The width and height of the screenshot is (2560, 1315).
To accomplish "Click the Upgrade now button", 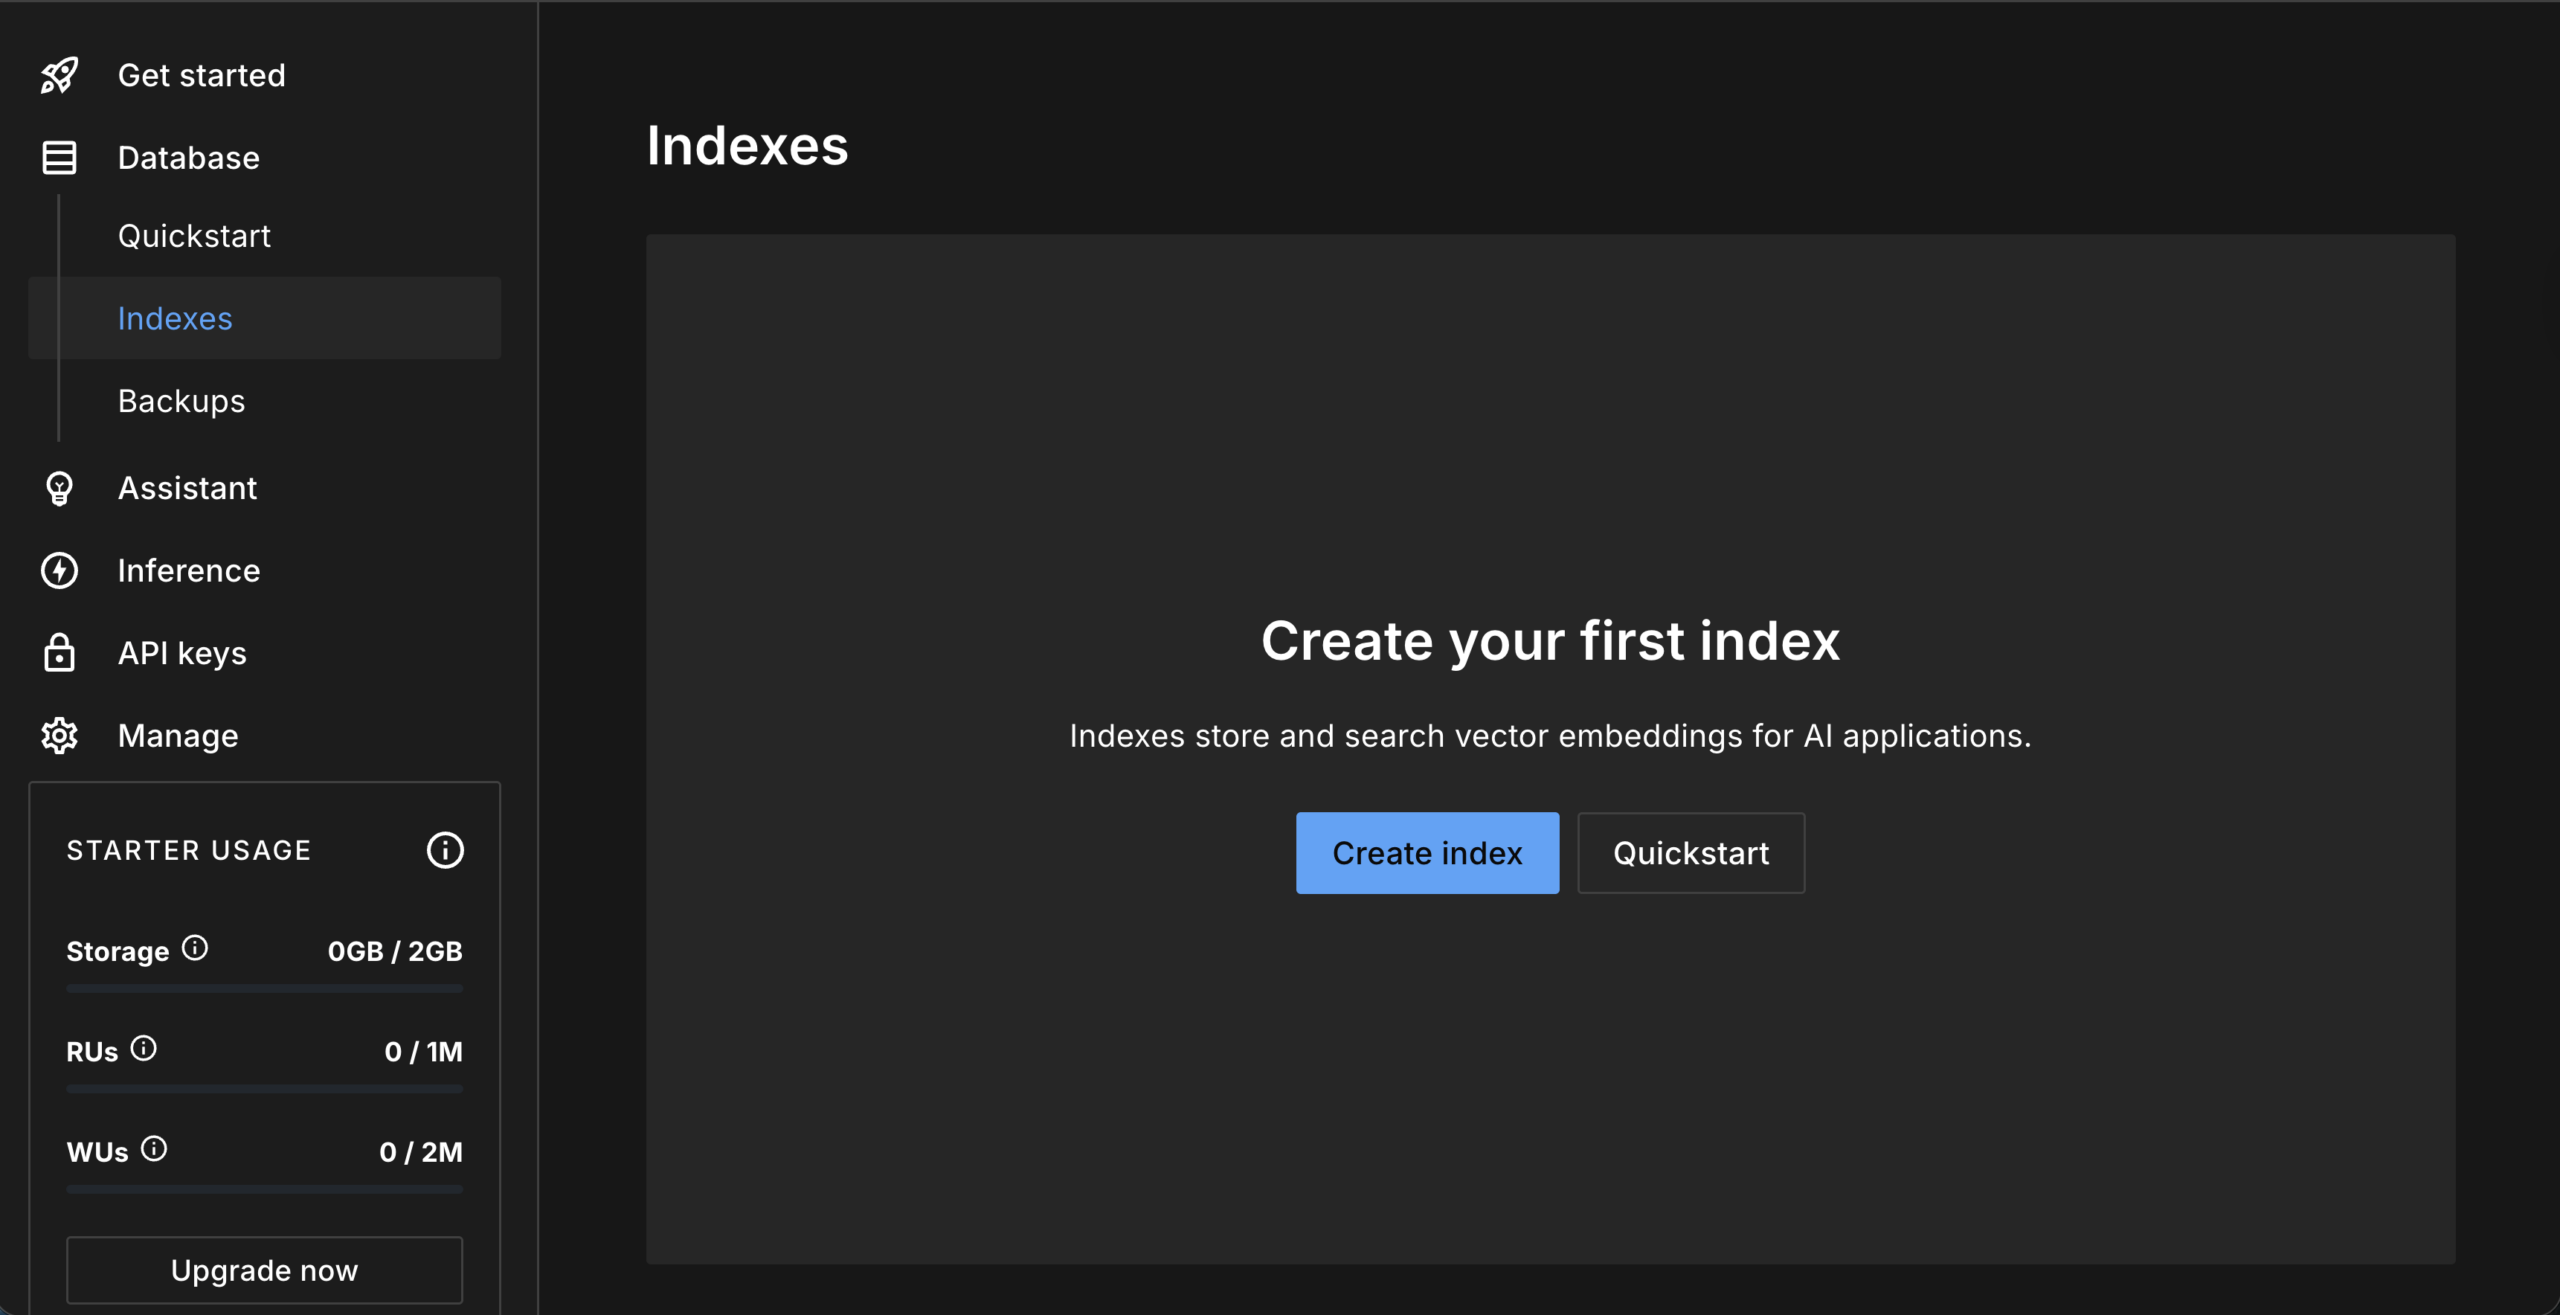I will (x=264, y=1270).
